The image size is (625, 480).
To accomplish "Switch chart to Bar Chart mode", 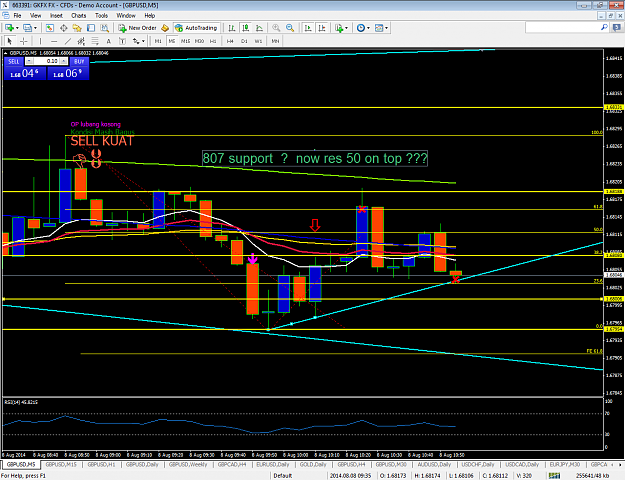I will [232, 28].
